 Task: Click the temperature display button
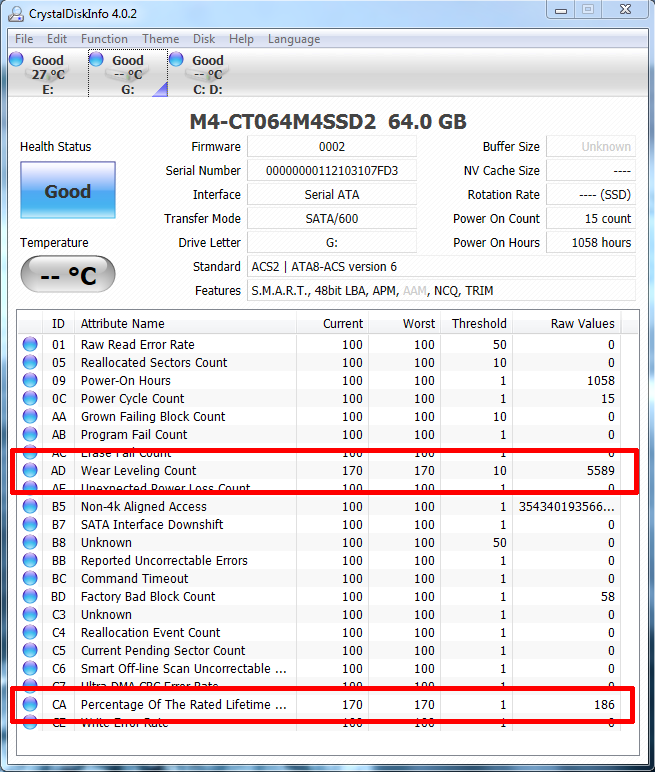coord(68,274)
